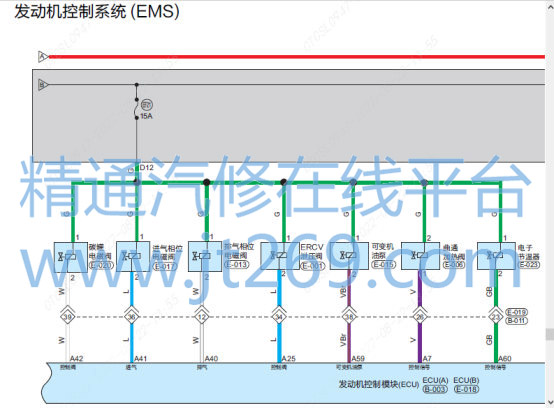Click the variable oil pump E-015 symbol

[349, 256]
